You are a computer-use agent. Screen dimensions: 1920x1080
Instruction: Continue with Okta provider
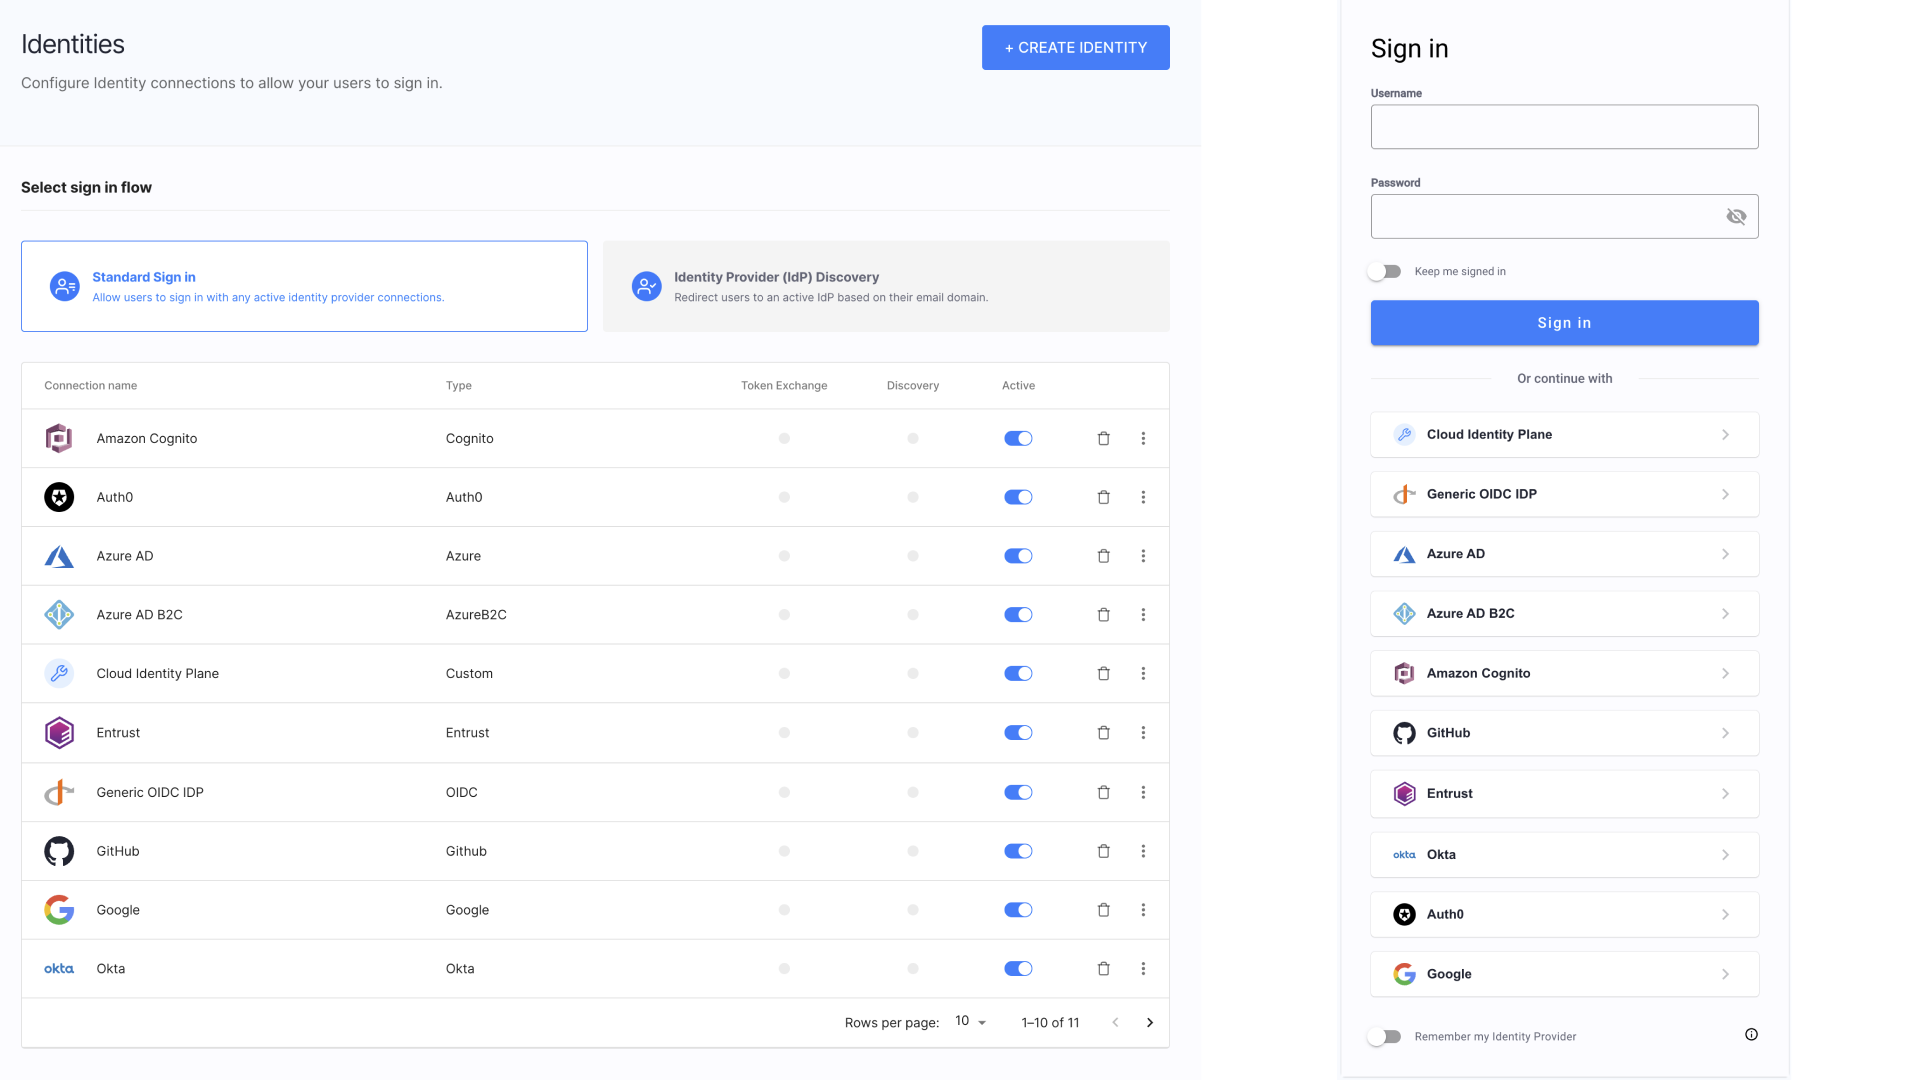pos(1564,855)
